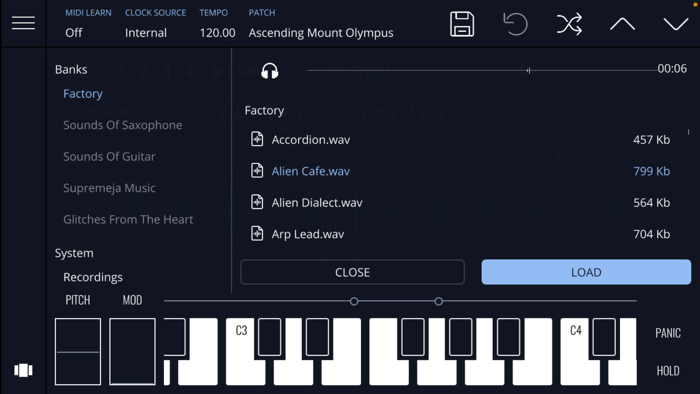Select Accordion.wav file name
Screen dimensions: 700x394
(x=311, y=140)
